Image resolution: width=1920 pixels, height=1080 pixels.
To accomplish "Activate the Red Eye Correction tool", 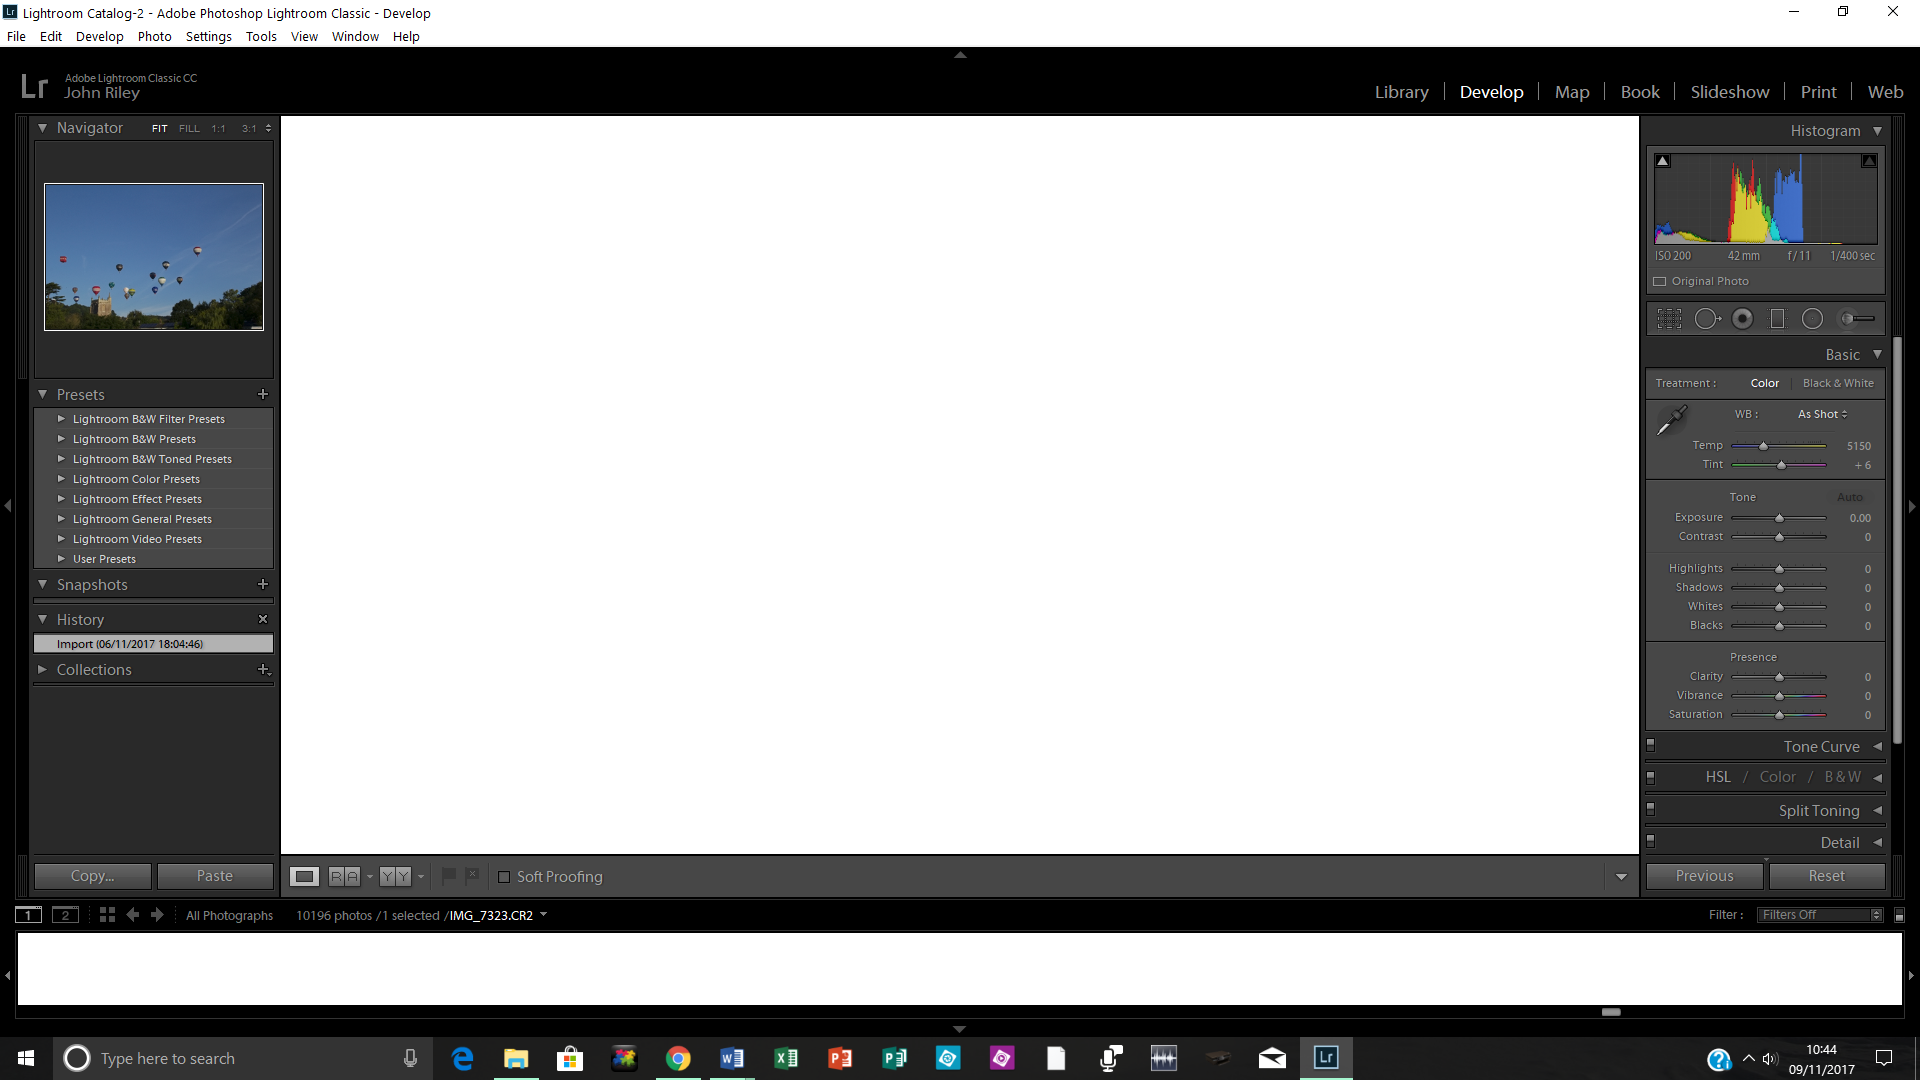I will coord(1742,319).
